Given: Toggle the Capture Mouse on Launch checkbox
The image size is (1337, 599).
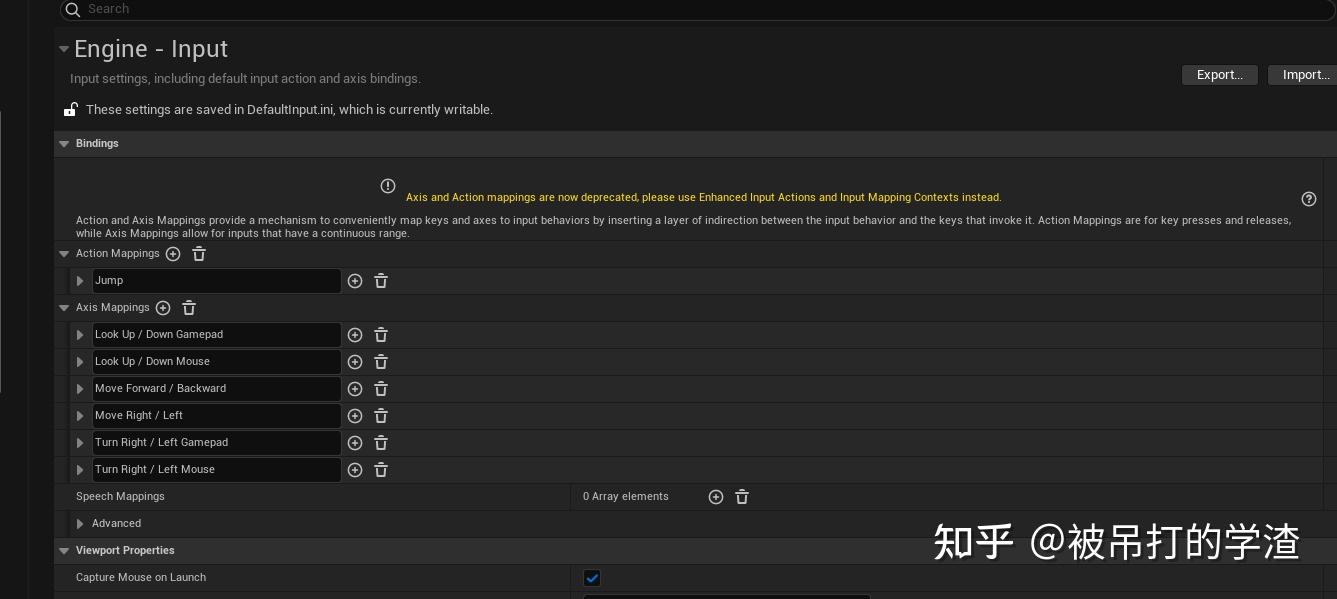Looking at the screenshot, I should [x=592, y=578].
